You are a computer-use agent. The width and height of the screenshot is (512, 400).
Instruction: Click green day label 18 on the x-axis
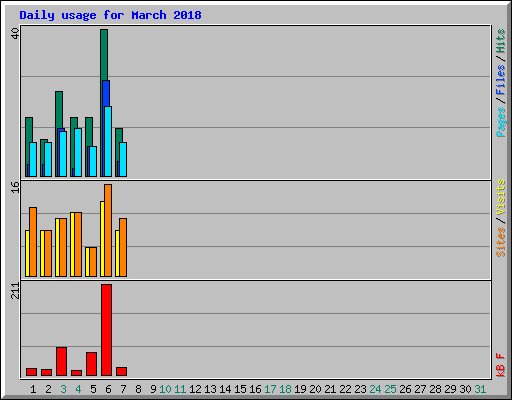(285, 389)
